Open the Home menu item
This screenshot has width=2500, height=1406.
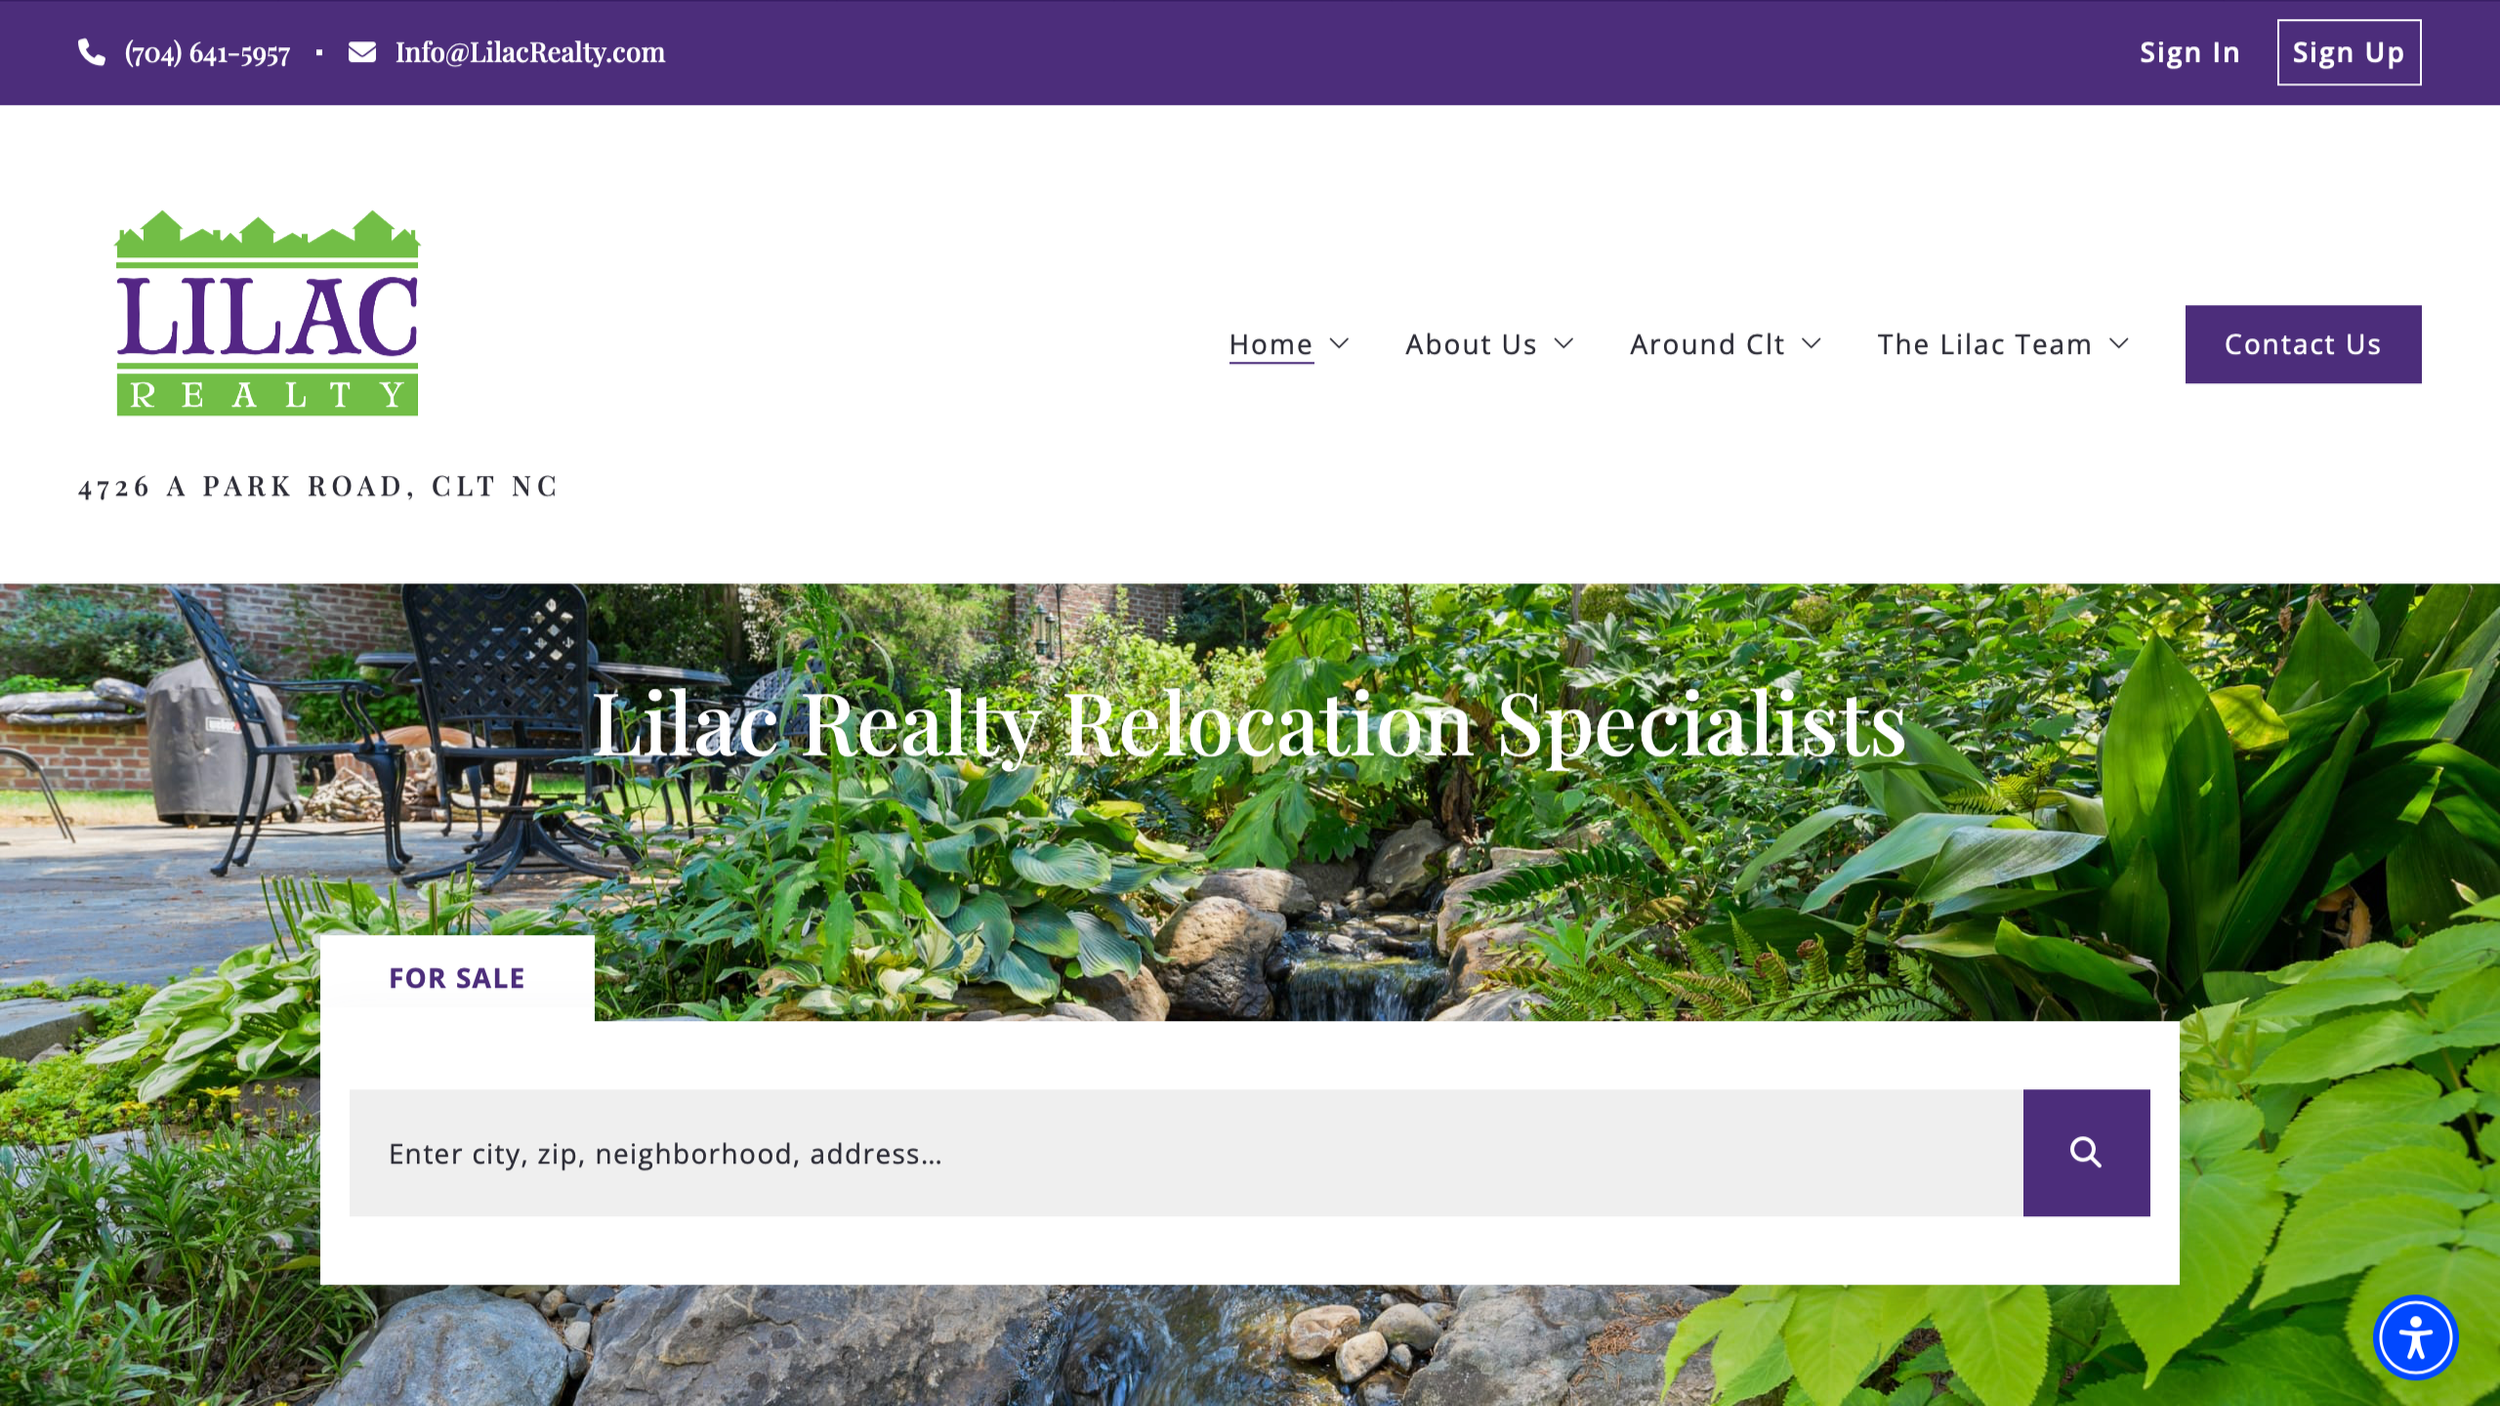(1270, 344)
